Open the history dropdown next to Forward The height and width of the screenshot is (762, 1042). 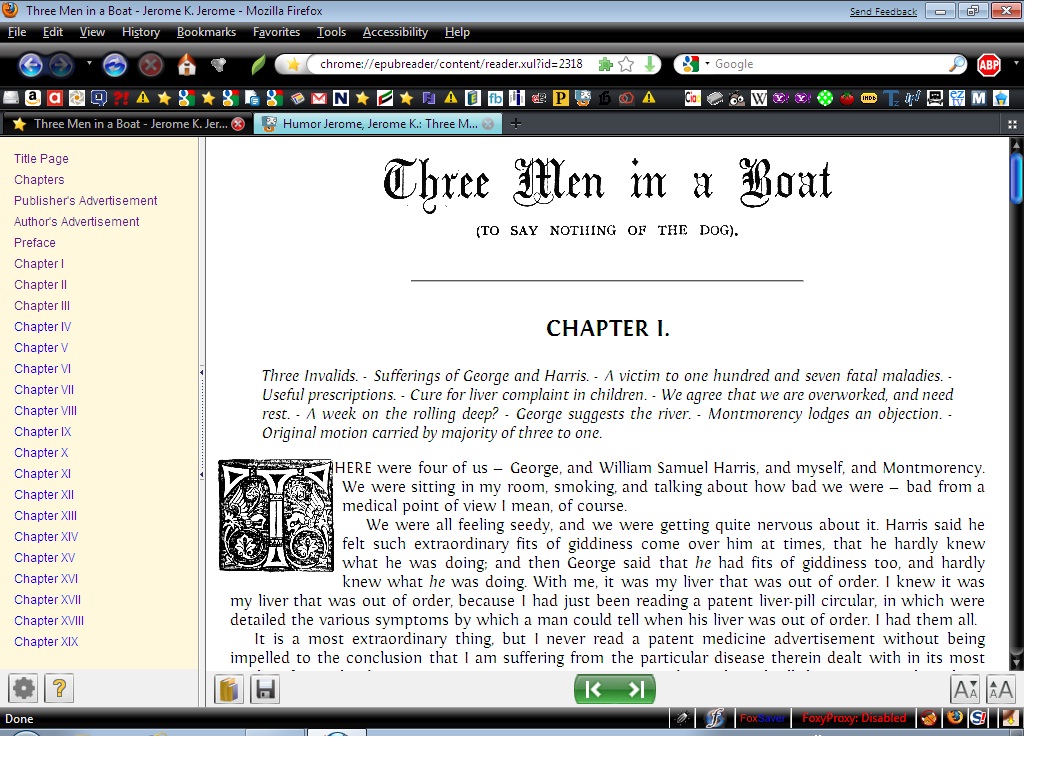pyautogui.click(x=88, y=64)
